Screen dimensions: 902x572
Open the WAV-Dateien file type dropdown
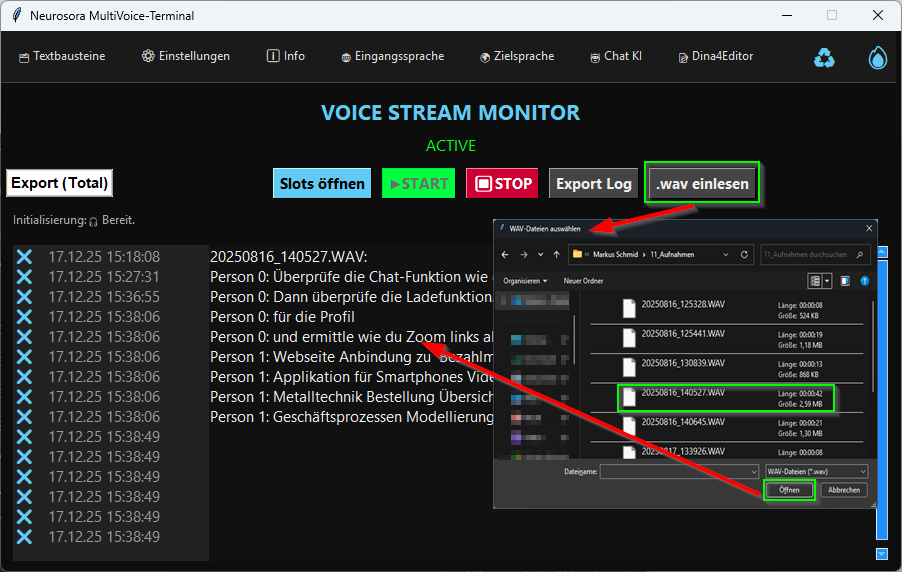tap(815, 471)
